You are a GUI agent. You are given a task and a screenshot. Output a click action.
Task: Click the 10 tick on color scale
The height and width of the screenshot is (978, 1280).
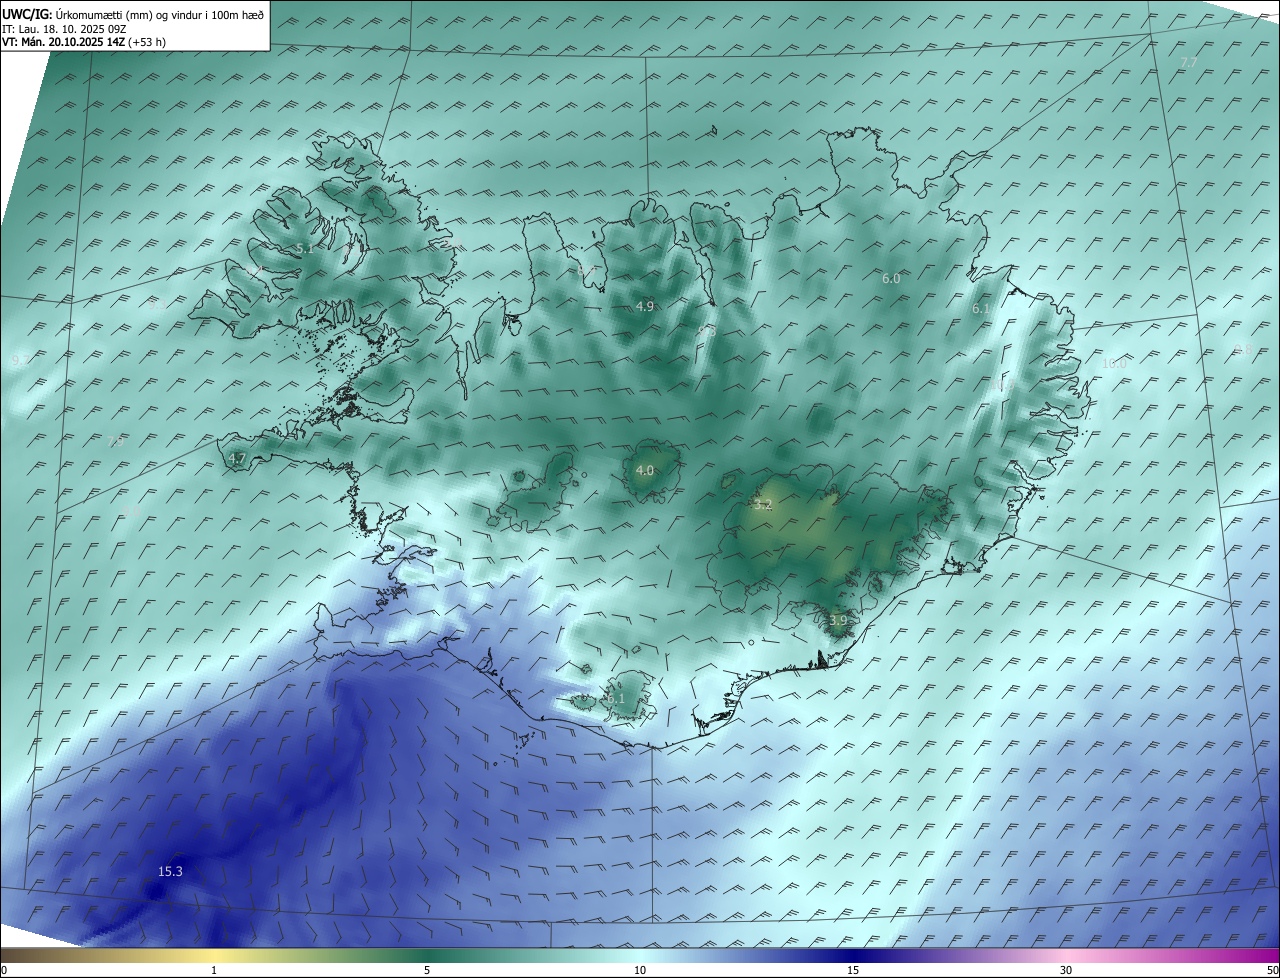[640, 970]
